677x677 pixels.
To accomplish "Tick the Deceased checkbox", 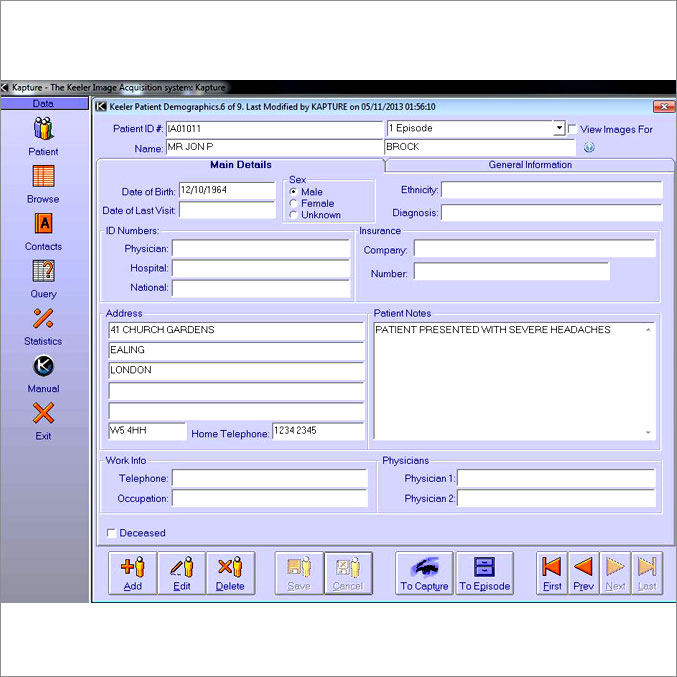I will coord(111,533).
